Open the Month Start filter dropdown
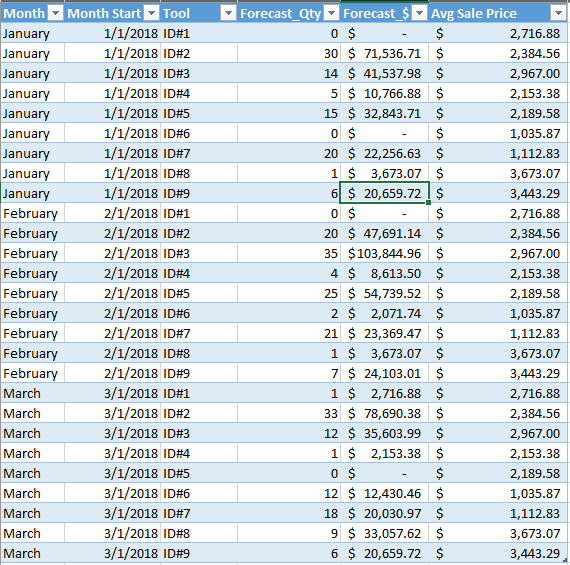Viewport: 570px width, 565px height. pyautogui.click(x=152, y=14)
